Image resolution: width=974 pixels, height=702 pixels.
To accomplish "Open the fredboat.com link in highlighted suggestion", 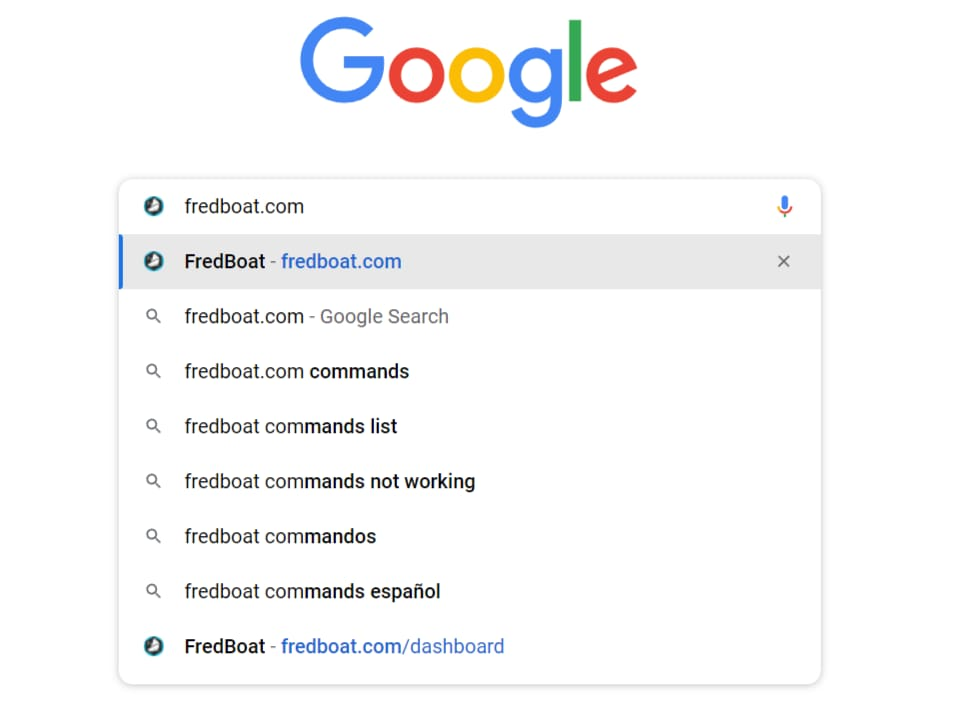I will pyautogui.click(x=341, y=262).
